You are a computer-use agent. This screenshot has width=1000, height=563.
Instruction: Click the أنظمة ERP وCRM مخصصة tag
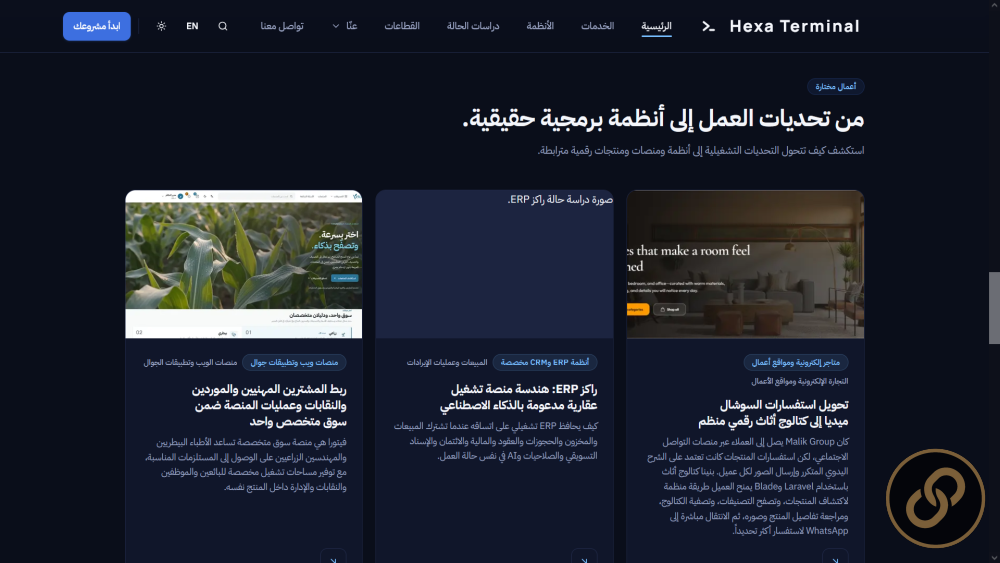545,362
